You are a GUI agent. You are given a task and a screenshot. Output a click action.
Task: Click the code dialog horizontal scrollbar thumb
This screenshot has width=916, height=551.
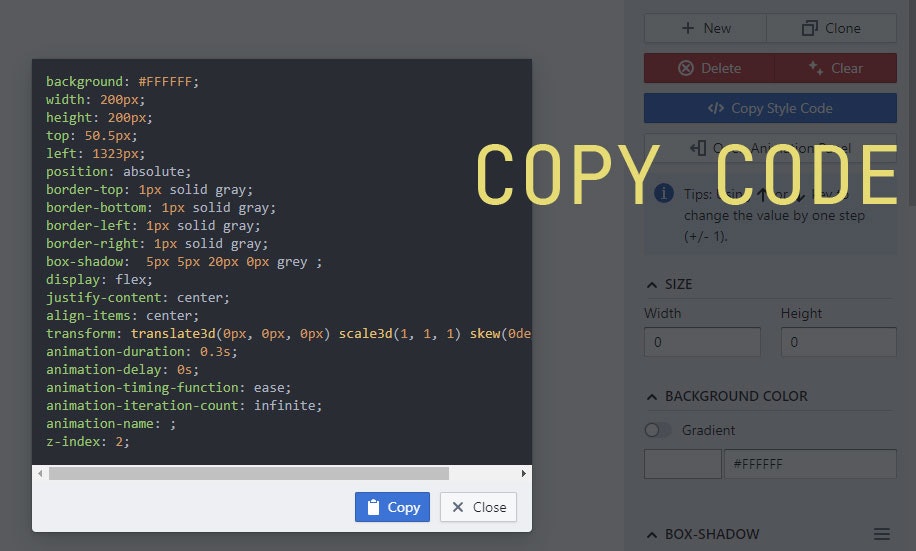coord(249,473)
